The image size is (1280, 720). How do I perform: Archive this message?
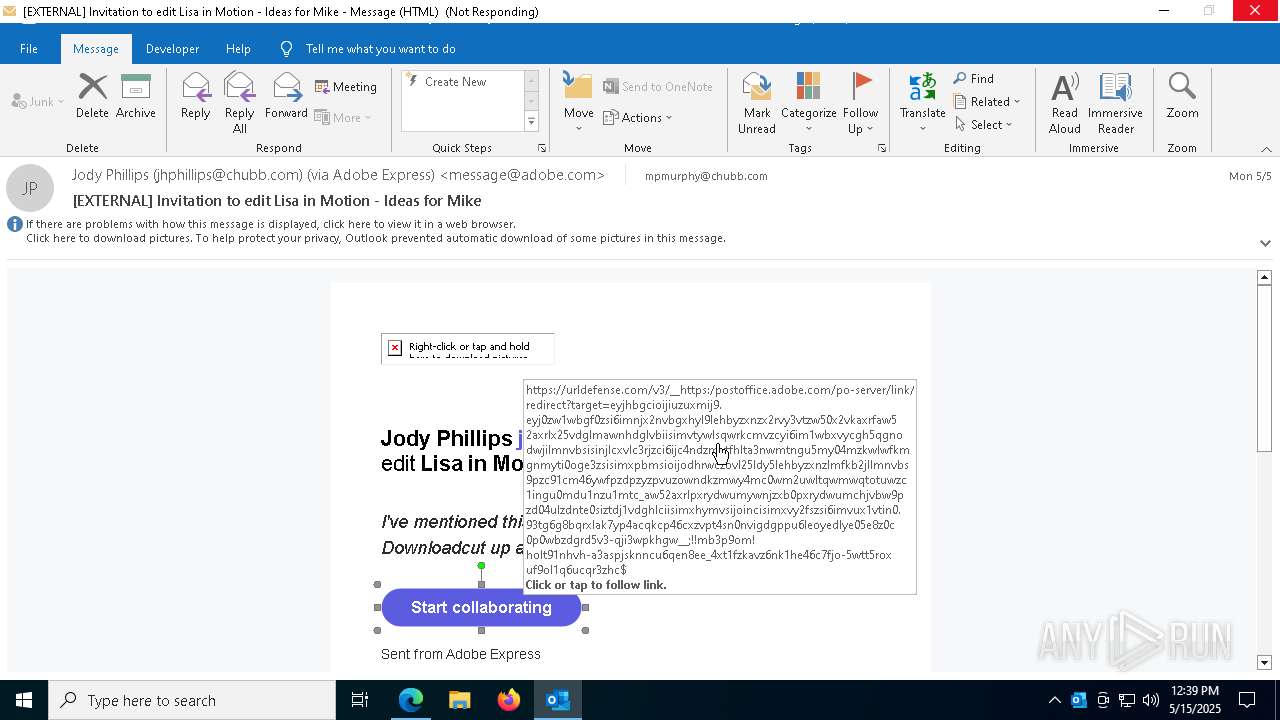click(x=136, y=97)
